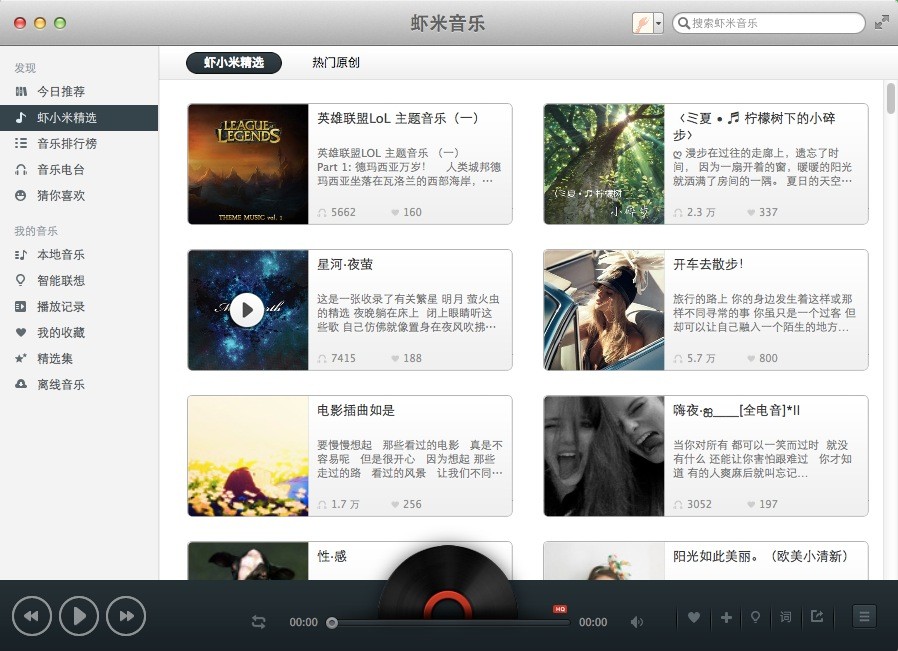Open 智能联想 in the sidebar
The height and width of the screenshot is (651, 898).
point(79,281)
